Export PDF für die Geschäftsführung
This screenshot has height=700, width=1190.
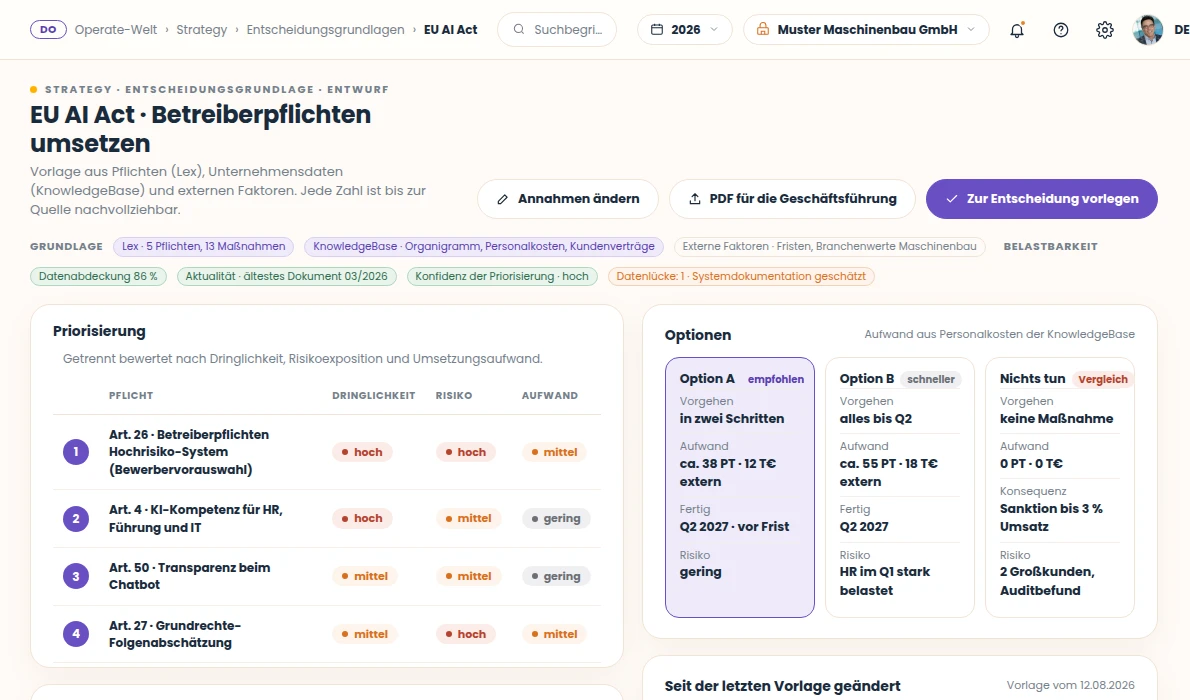pos(792,199)
